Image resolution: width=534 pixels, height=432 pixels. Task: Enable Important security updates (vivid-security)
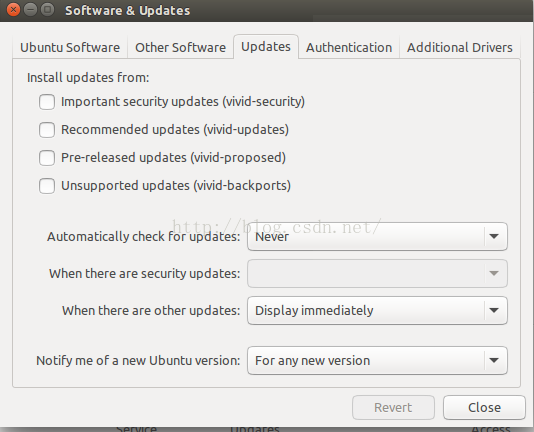tap(47, 102)
